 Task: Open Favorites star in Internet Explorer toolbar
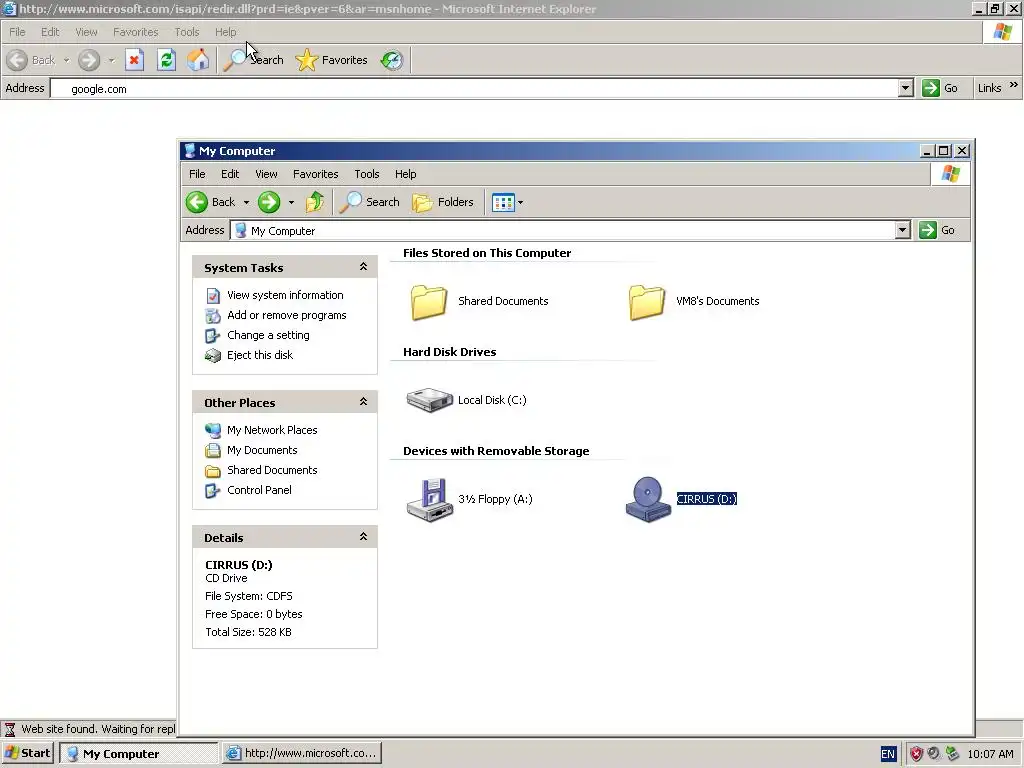click(x=331, y=60)
